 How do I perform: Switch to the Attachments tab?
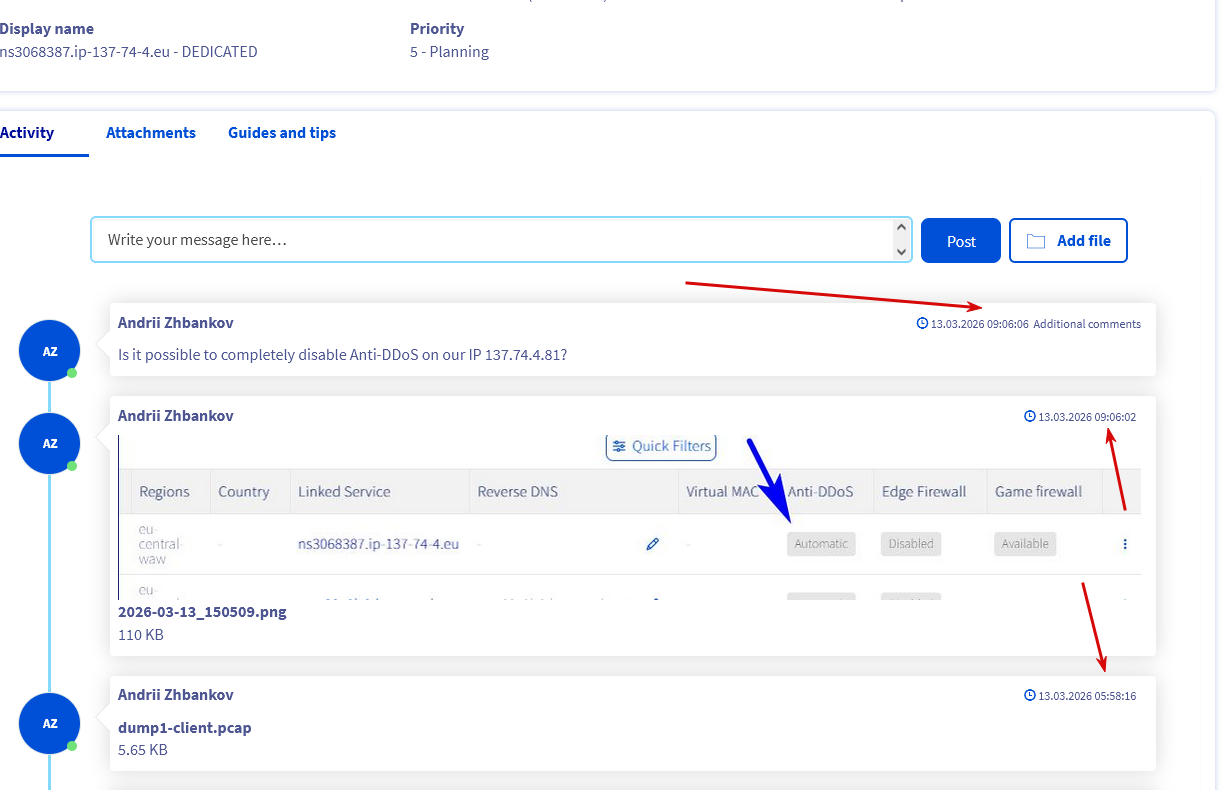pos(151,133)
